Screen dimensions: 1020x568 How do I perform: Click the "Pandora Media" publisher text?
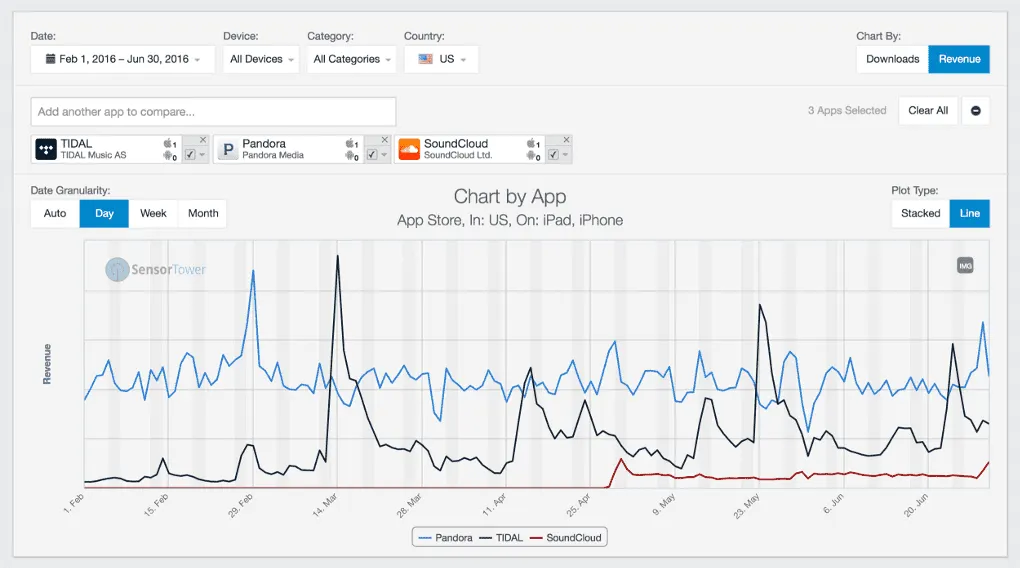pos(273,156)
